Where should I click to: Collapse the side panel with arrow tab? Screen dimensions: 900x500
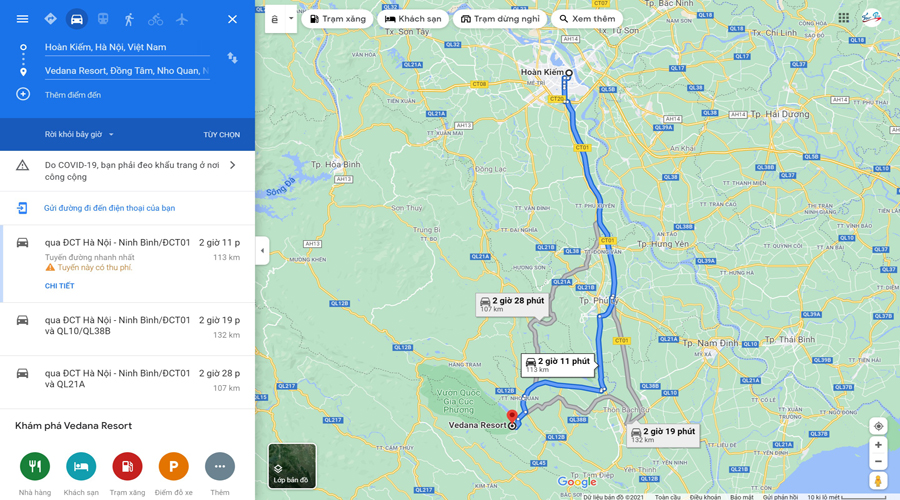pos(262,251)
